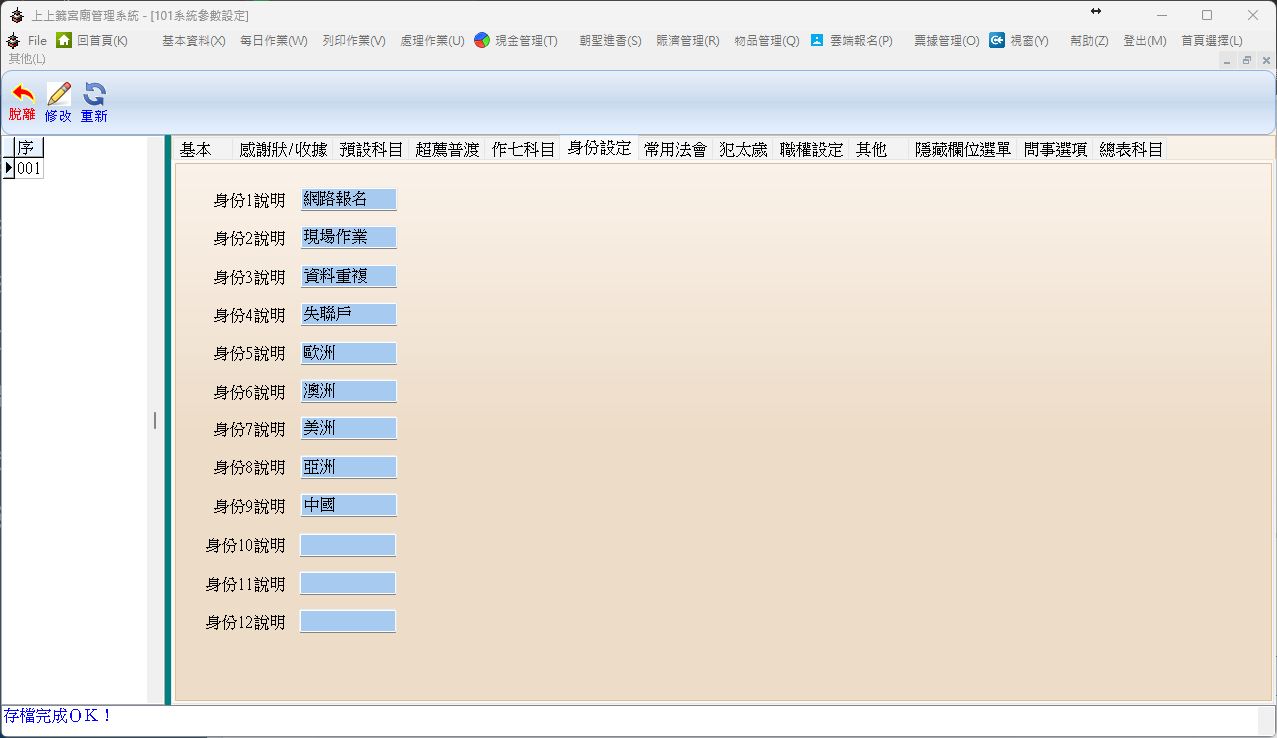Open the 感謝狀/收據 tab
This screenshot has width=1277, height=738.
282,150
